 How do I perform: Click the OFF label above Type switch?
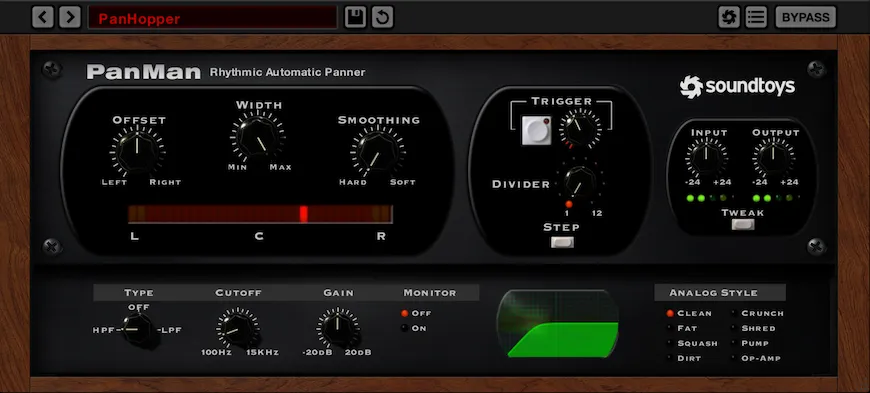point(138,308)
